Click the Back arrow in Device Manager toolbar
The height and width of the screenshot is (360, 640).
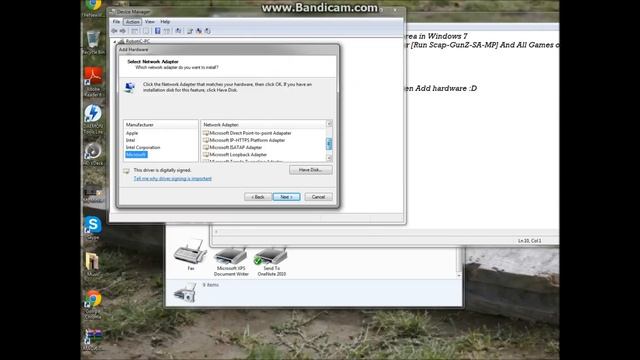(115, 31)
